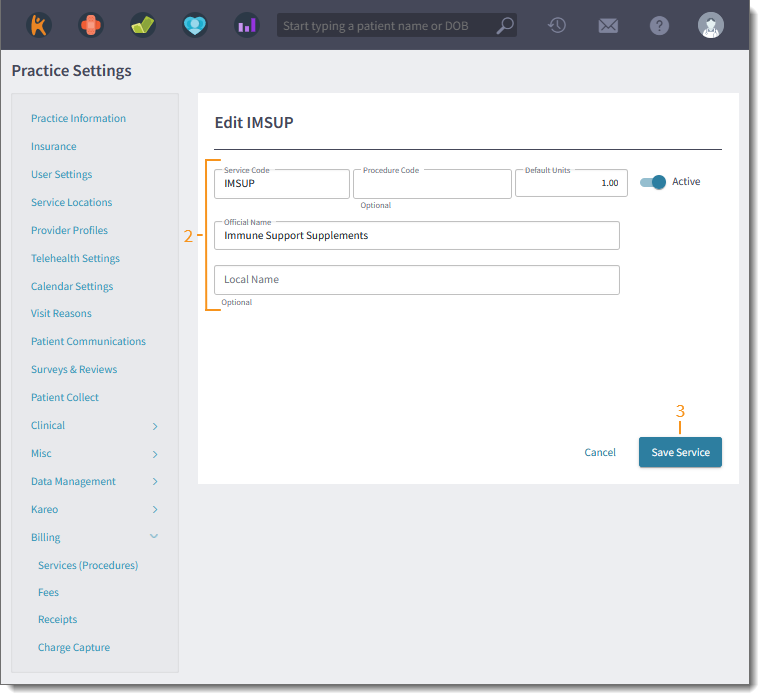Image resolution: width=765 pixels, height=700 pixels.
Task: Click the Edit IMSUP heading
Action: pos(254,122)
